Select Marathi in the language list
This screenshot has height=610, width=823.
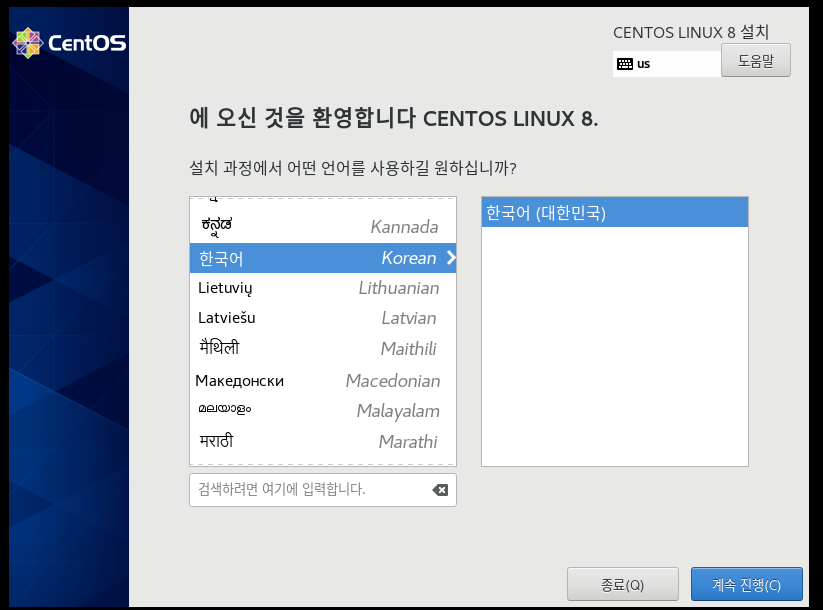[x=323, y=441]
